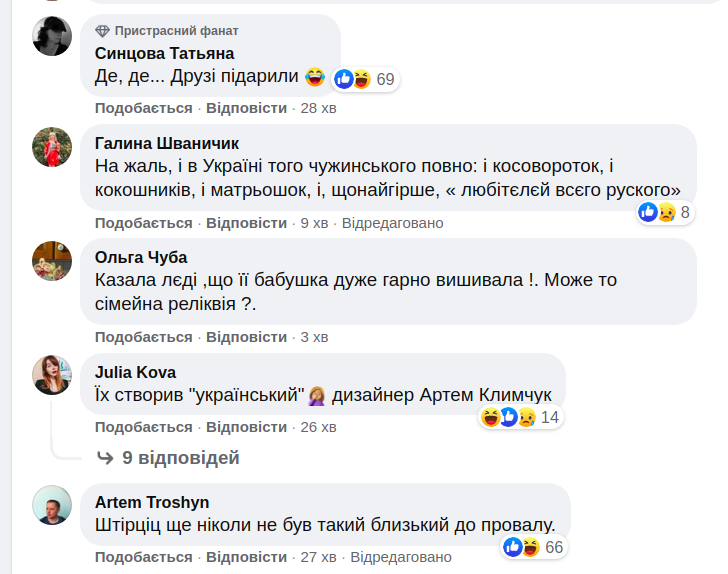Reply to Julia Kova's comment

(x=246, y=427)
